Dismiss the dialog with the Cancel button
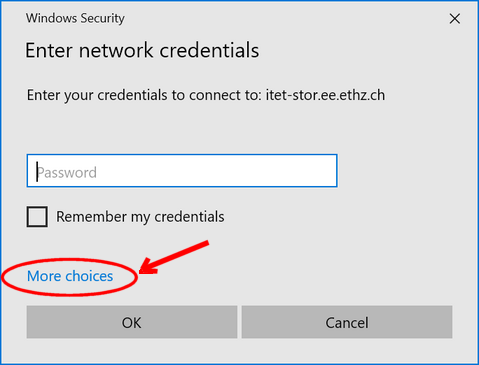The width and height of the screenshot is (479, 365). tap(347, 322)
